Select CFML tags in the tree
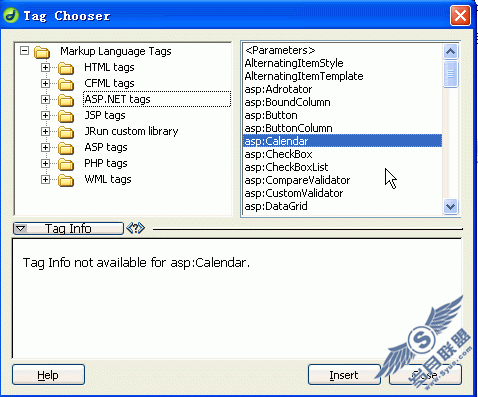478x397 pixels. 109,83
